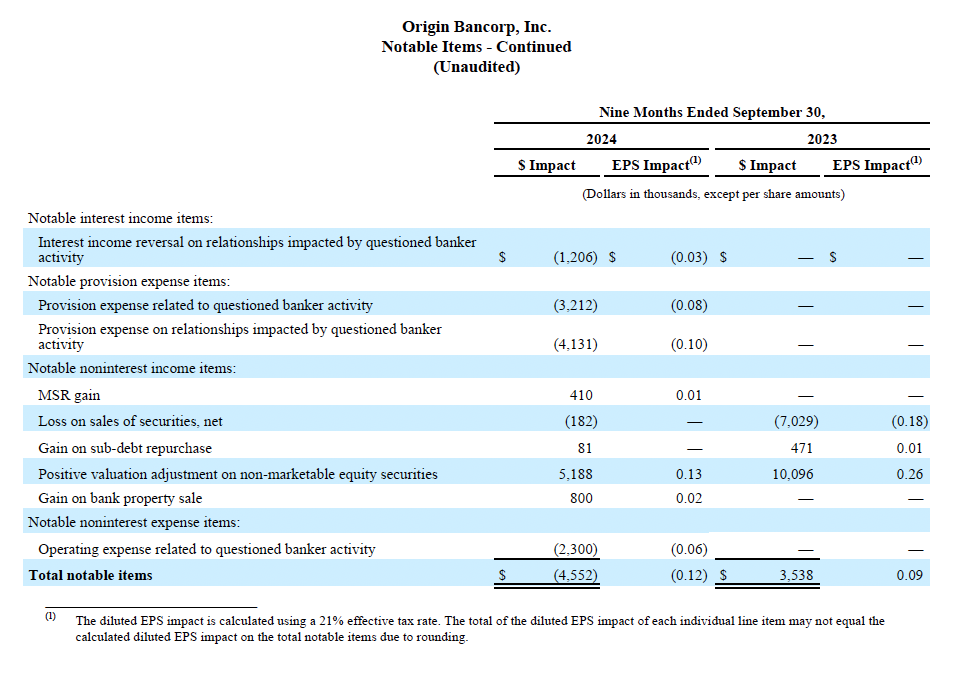This screenshot has width=964, height=682.
Task: Select the 'EPS Impact' header under 2023
Action: pyautogui.click(x=877, y=164)
